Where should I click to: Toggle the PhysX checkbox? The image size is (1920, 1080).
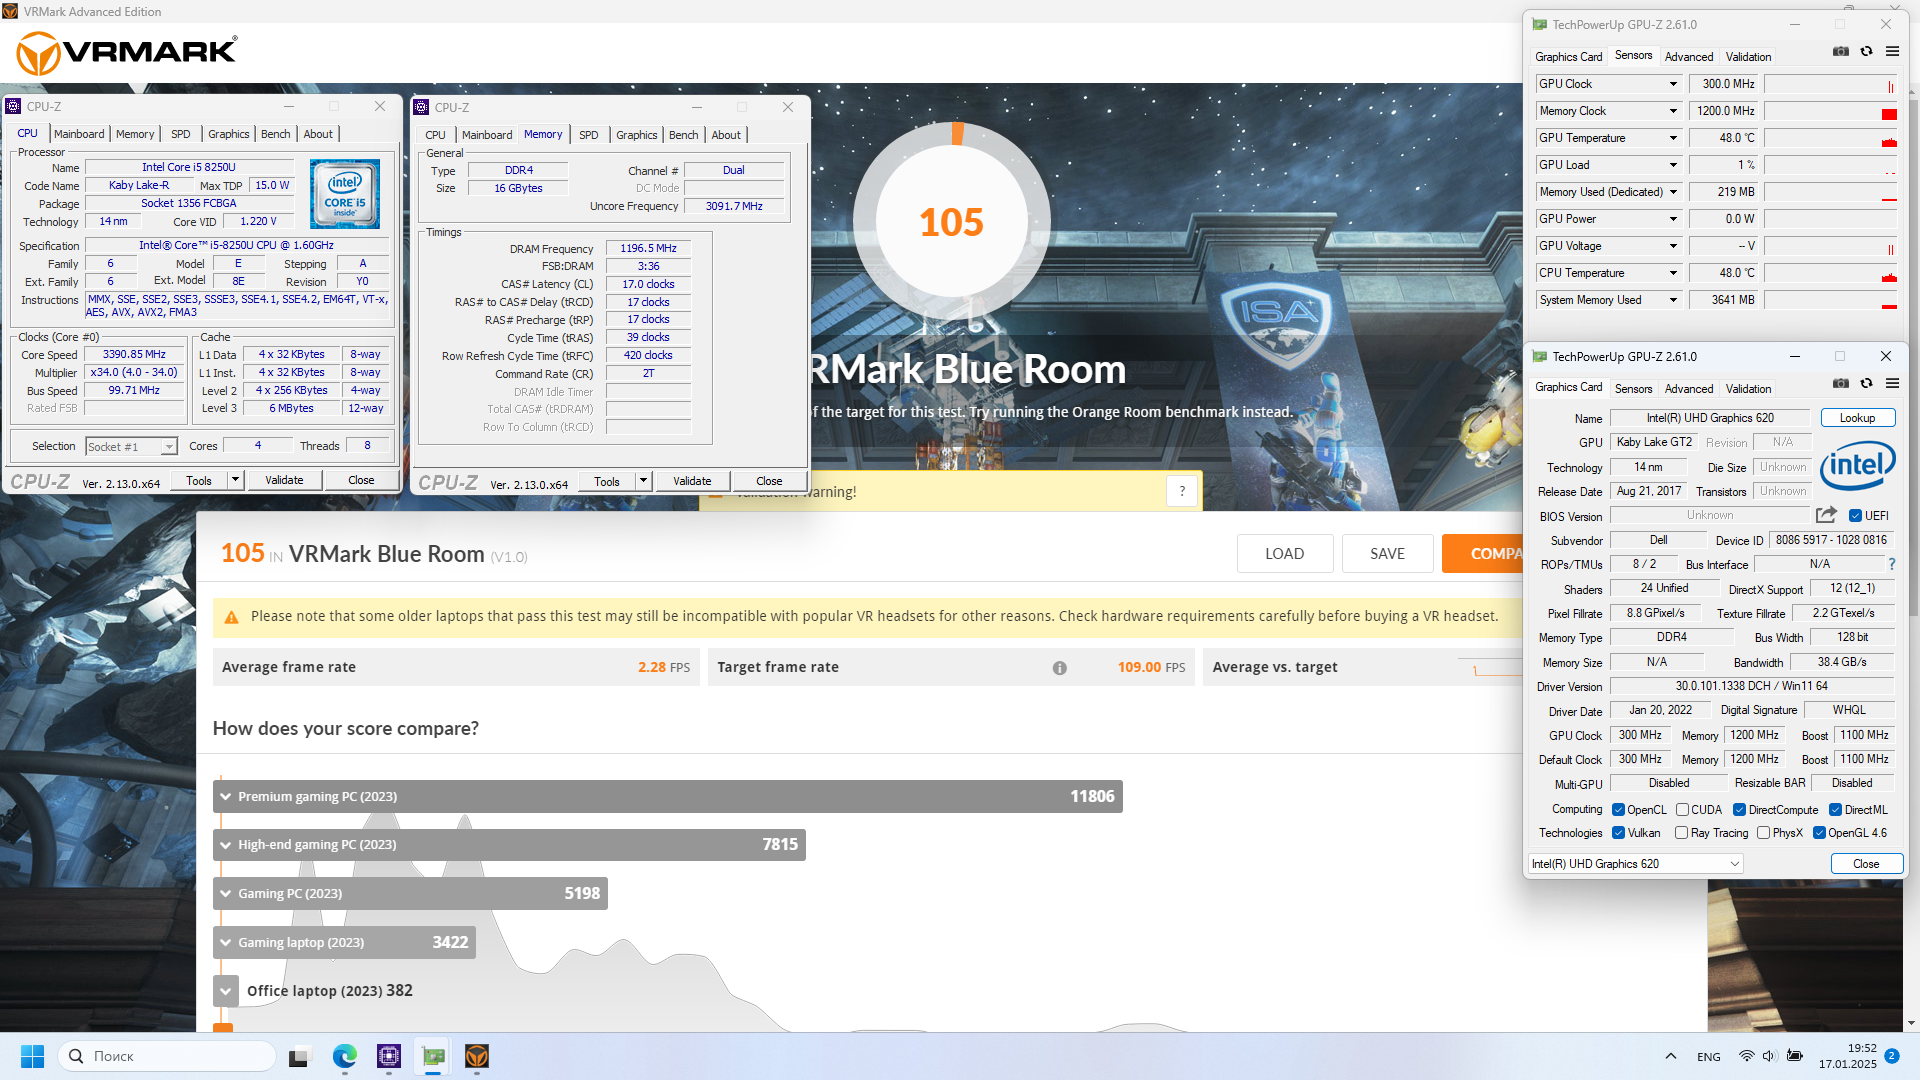[x=1764, y=833]
